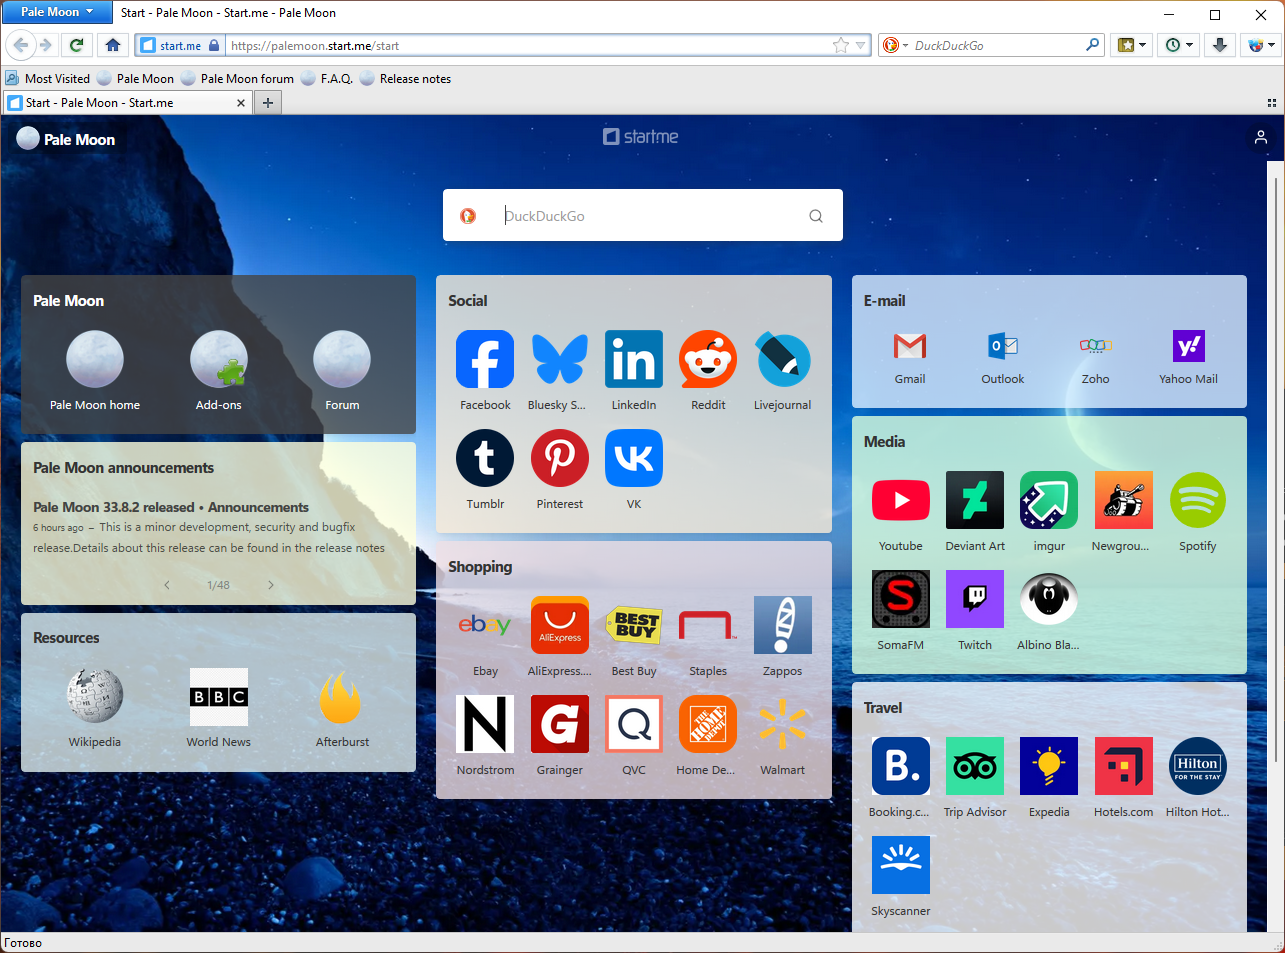Click the address bar URL field
The image size is (1285, 953).
529,46
